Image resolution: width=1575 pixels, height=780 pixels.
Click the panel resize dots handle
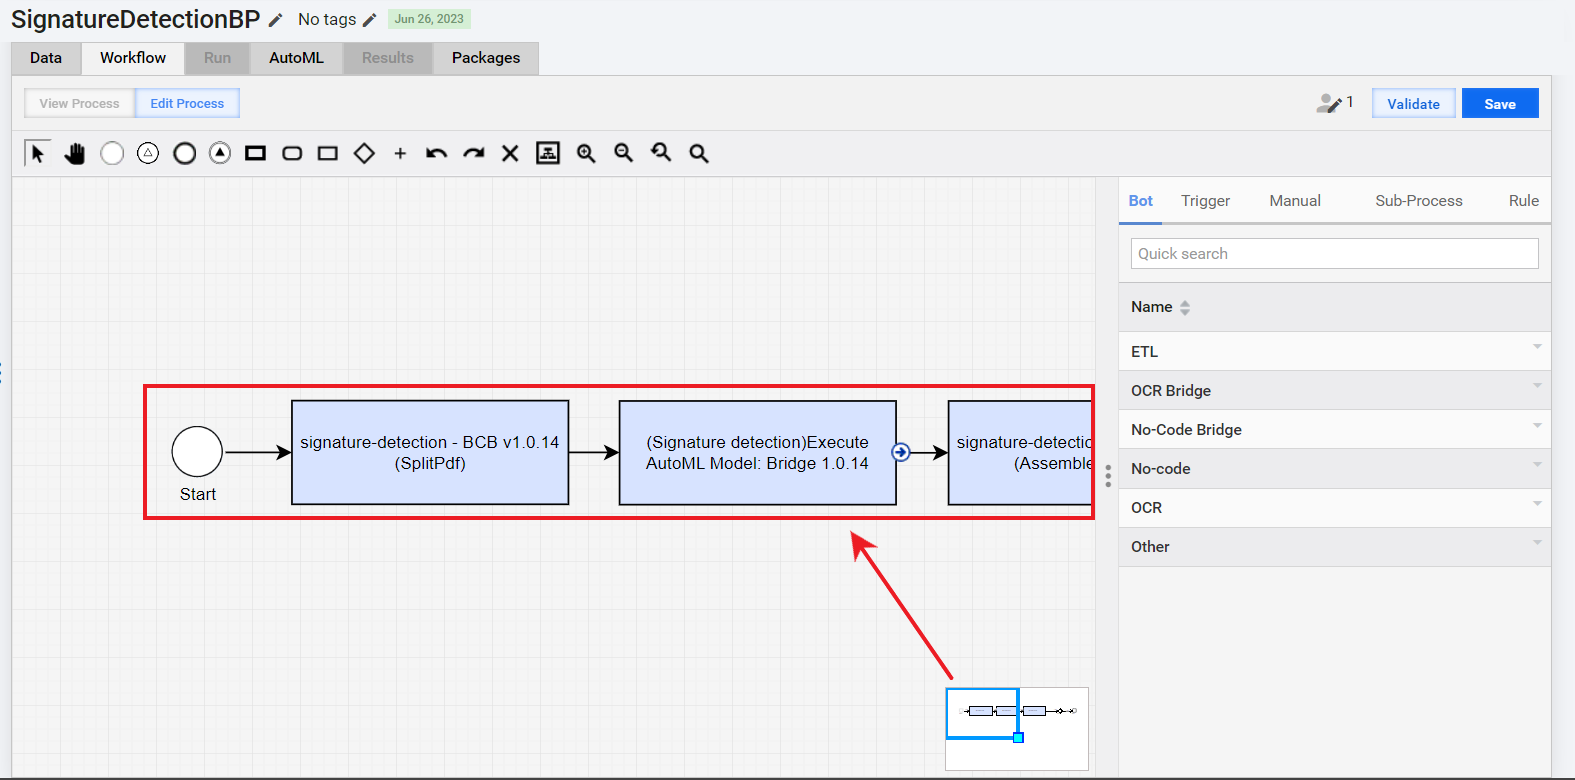click(1108, 477)
